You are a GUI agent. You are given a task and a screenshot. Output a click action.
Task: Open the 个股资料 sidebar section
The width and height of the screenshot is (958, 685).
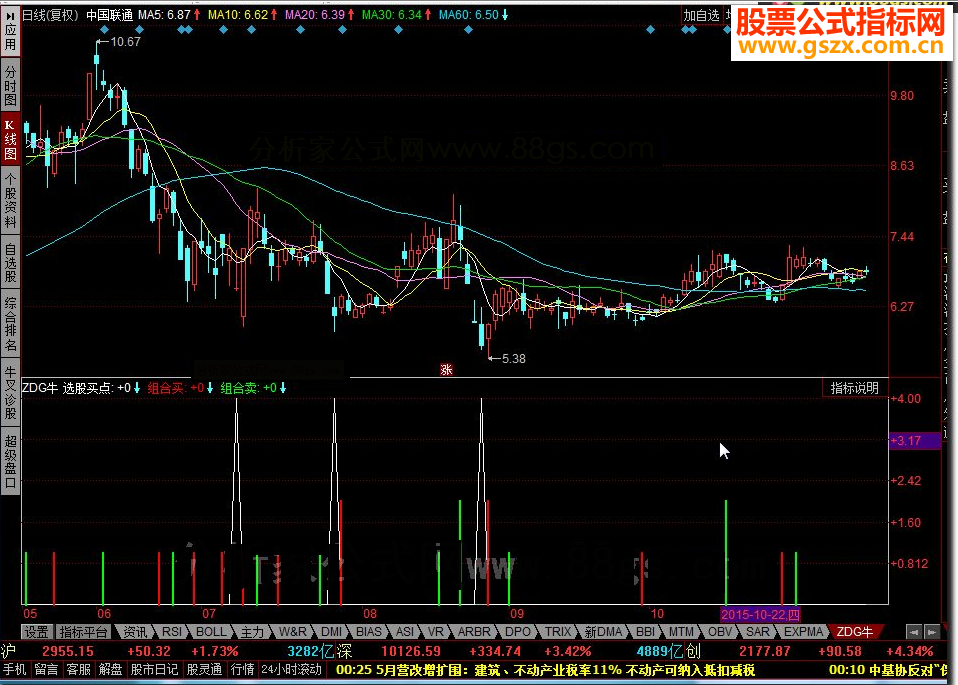pos(10,200)
